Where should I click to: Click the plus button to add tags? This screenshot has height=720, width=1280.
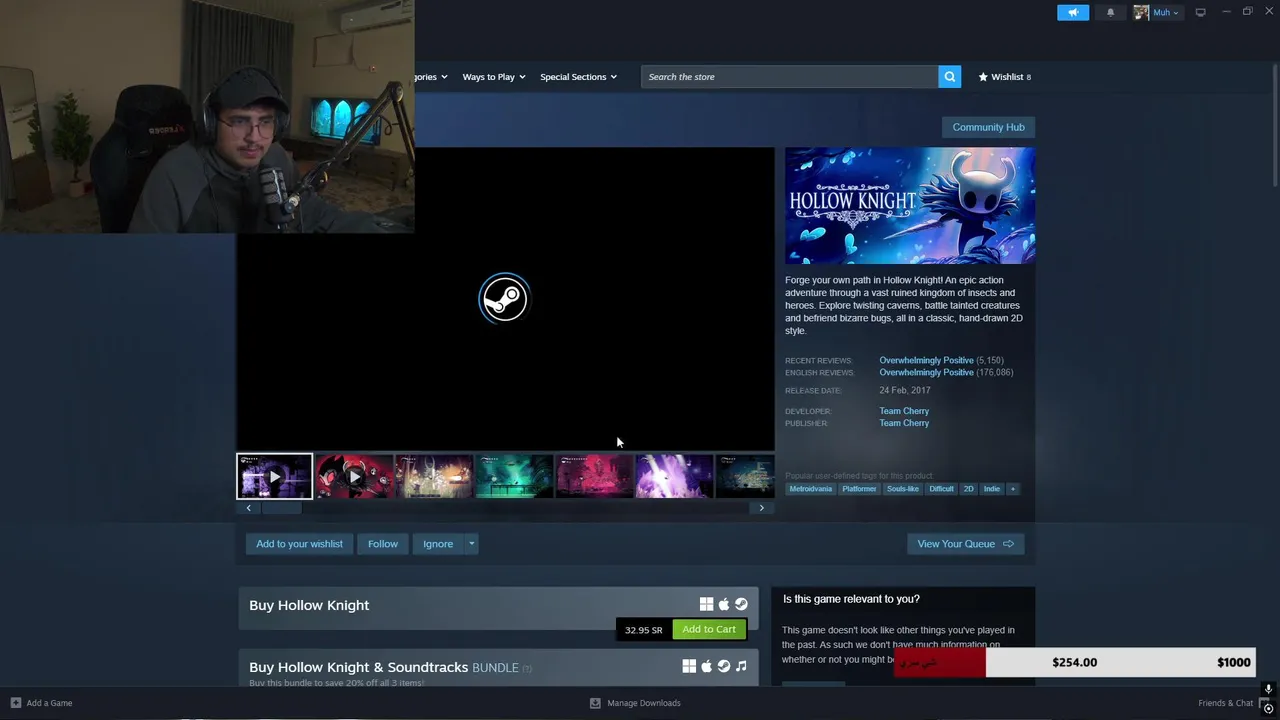pyautogui.click(x=1012, y=489)
